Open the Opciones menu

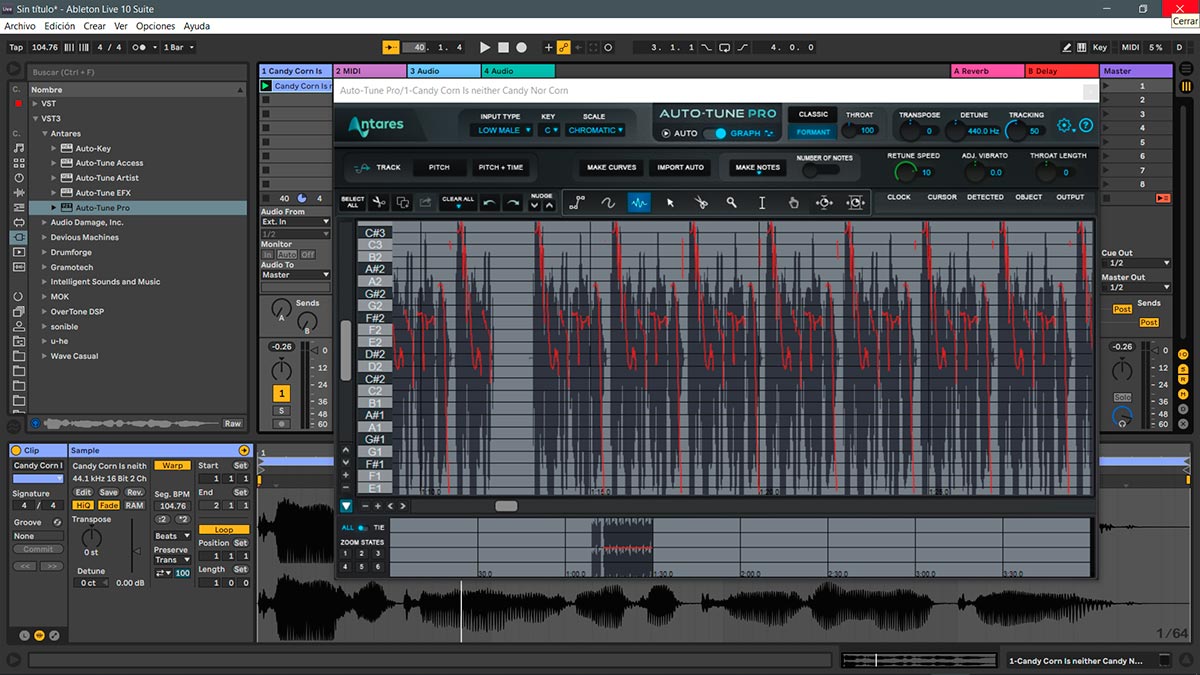(x=155, y=26)
